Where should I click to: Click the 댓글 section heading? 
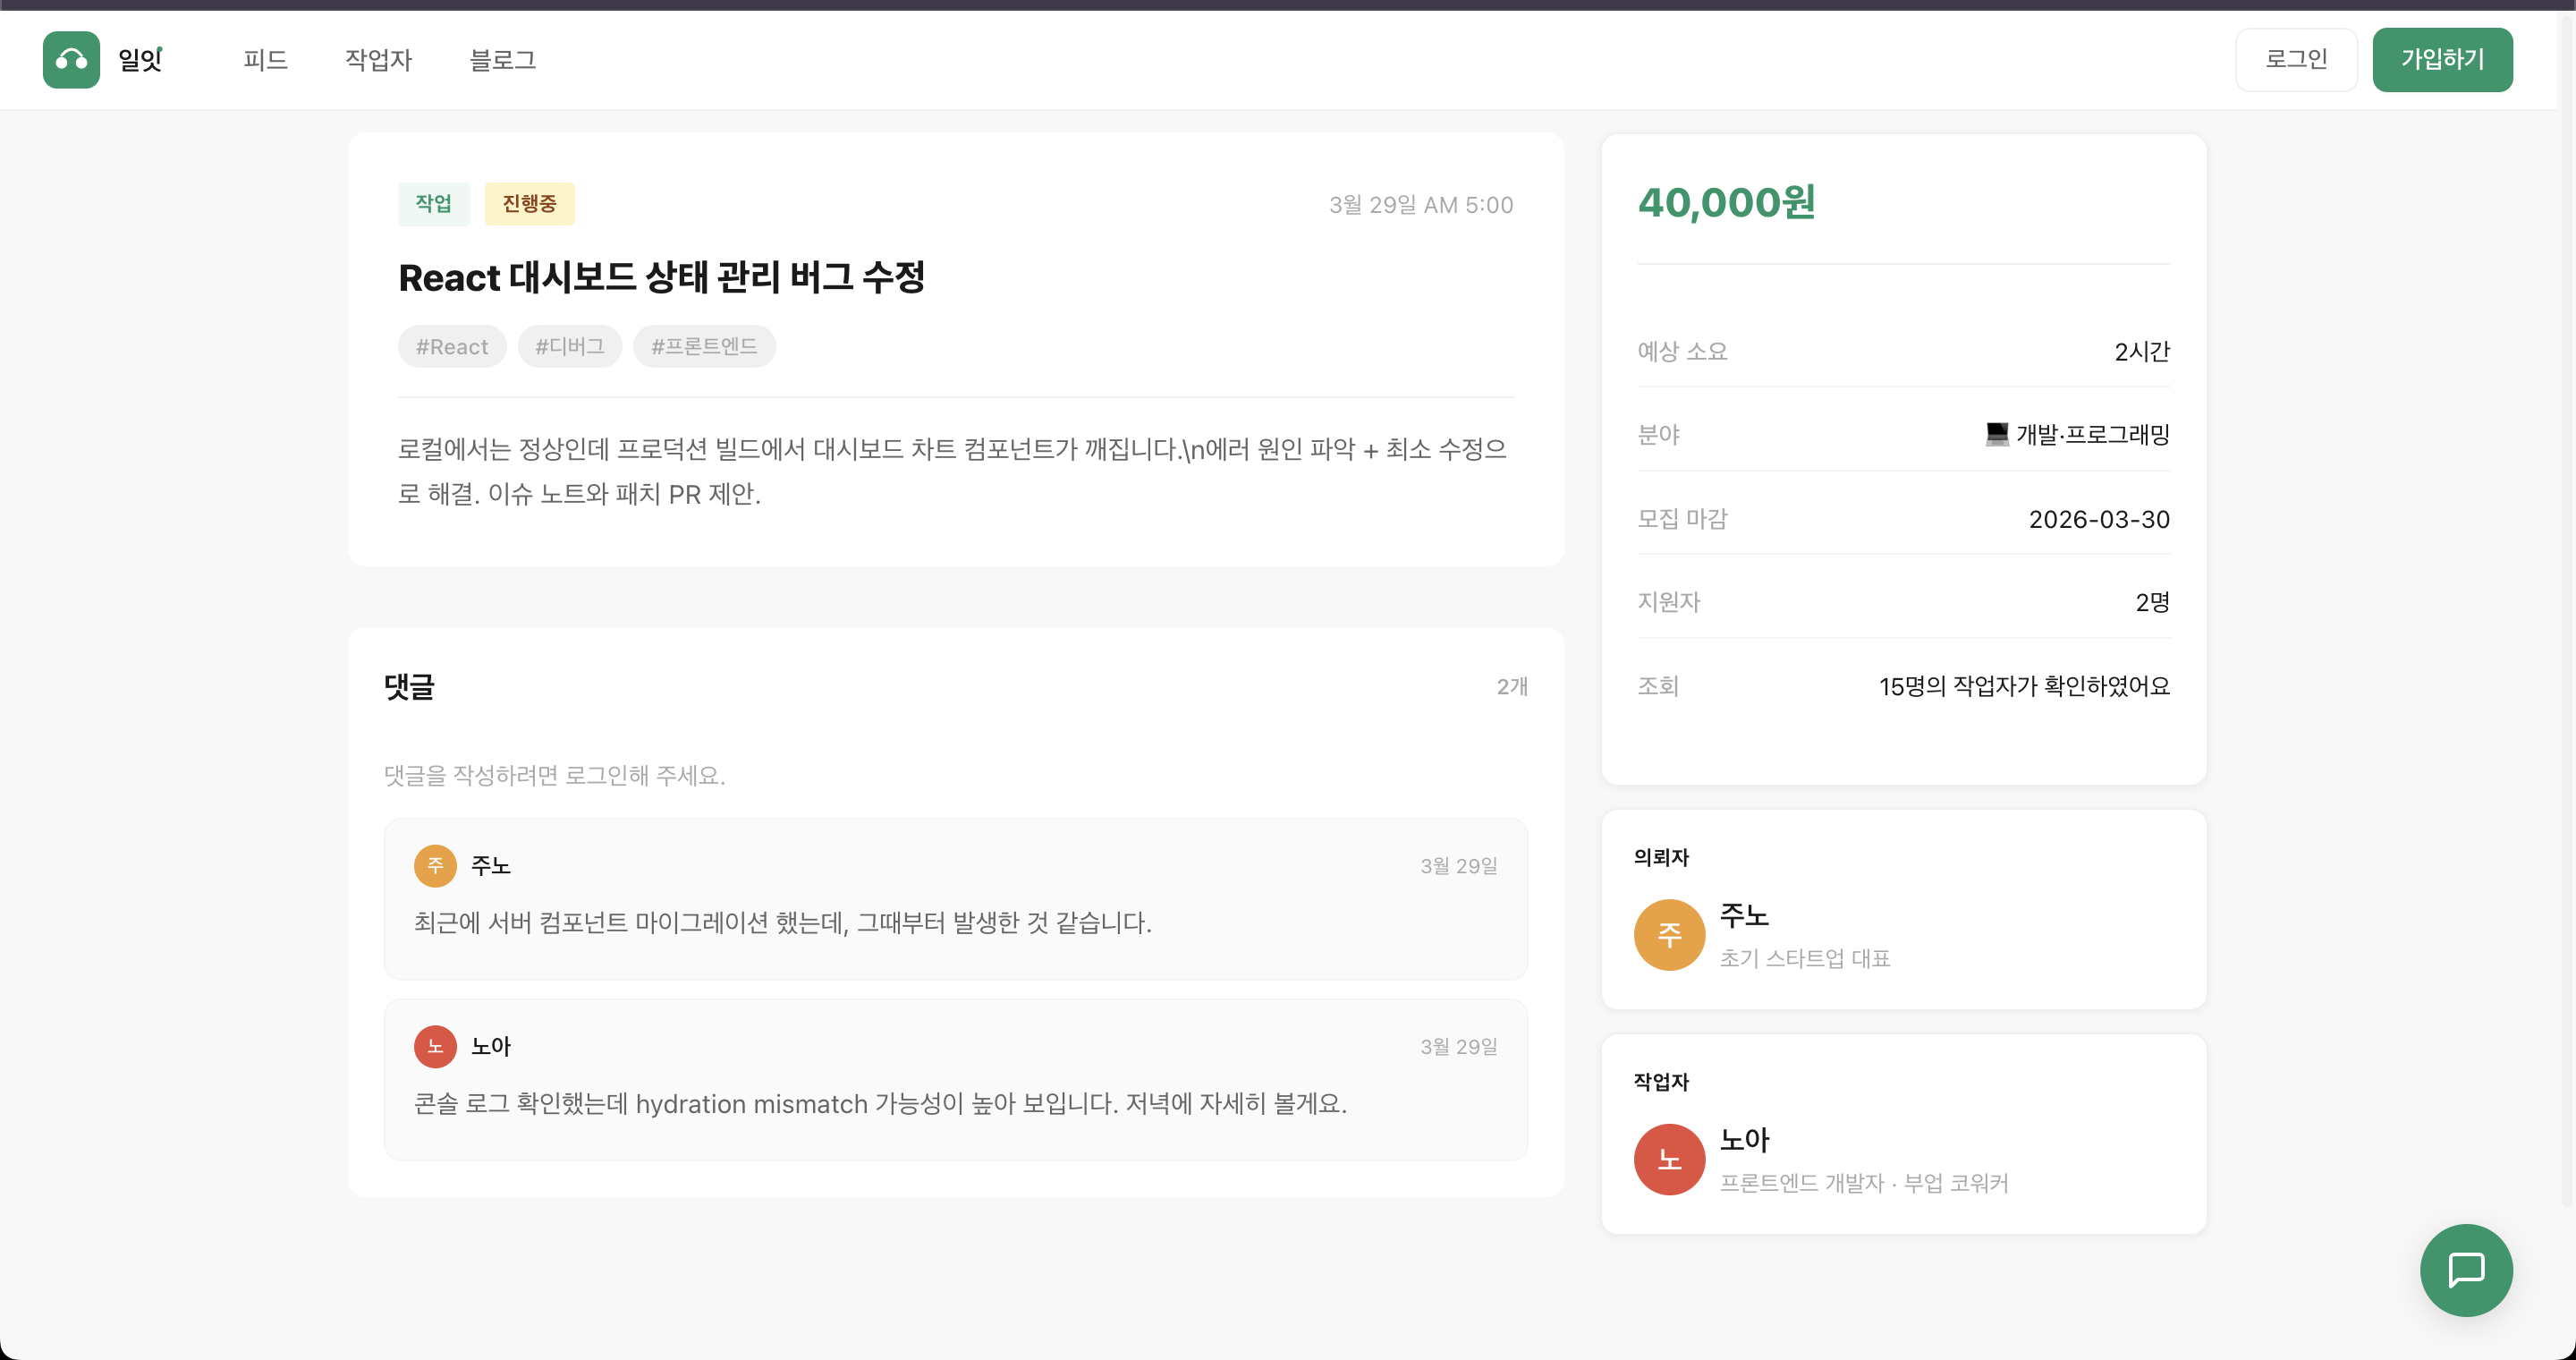[x=409, y=687]
